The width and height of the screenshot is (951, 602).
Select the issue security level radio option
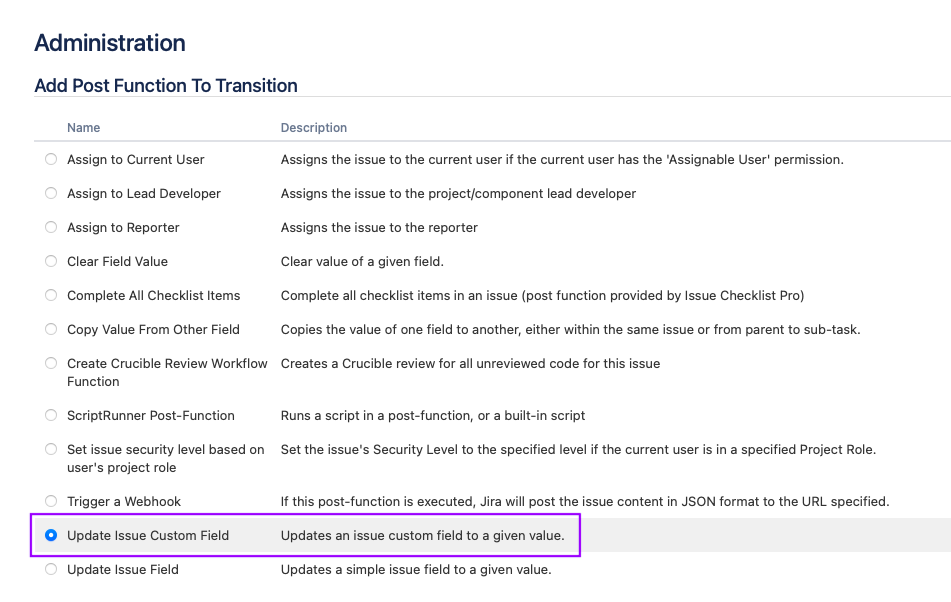pyautogui.click(x=51, y=449)
